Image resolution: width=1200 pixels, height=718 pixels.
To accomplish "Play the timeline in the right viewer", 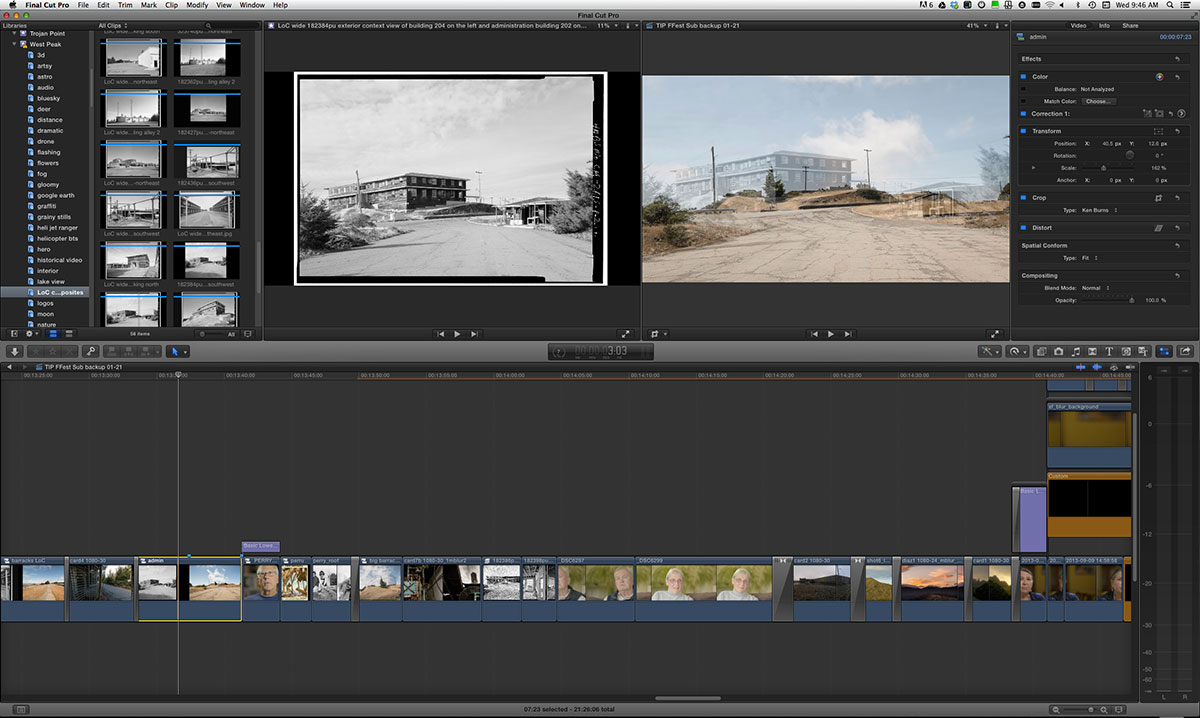I will pos(830,334).
